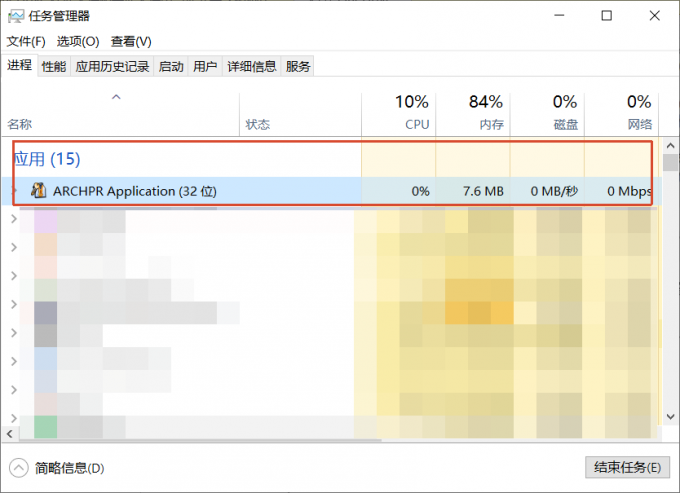Image resolution: width=680 pixels, height=493 pixels.
Task: Click the 结束任务(E) button
Action: point(627,467)
